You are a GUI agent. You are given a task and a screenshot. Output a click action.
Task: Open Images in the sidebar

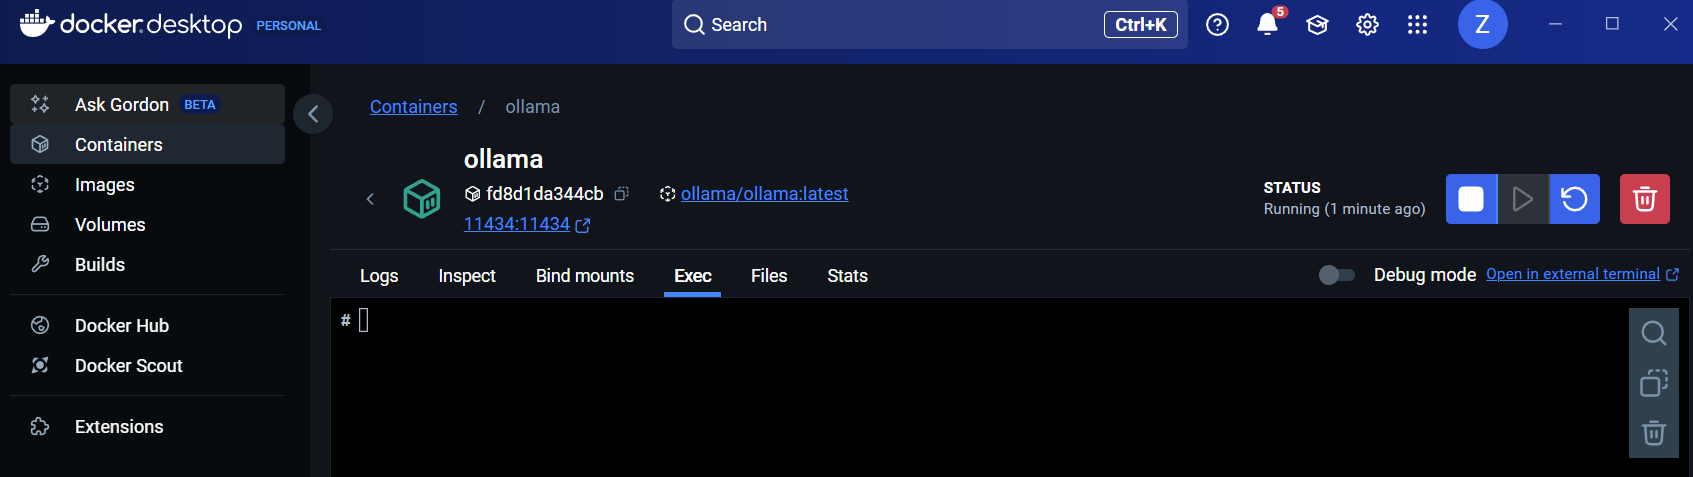(147, 184)
